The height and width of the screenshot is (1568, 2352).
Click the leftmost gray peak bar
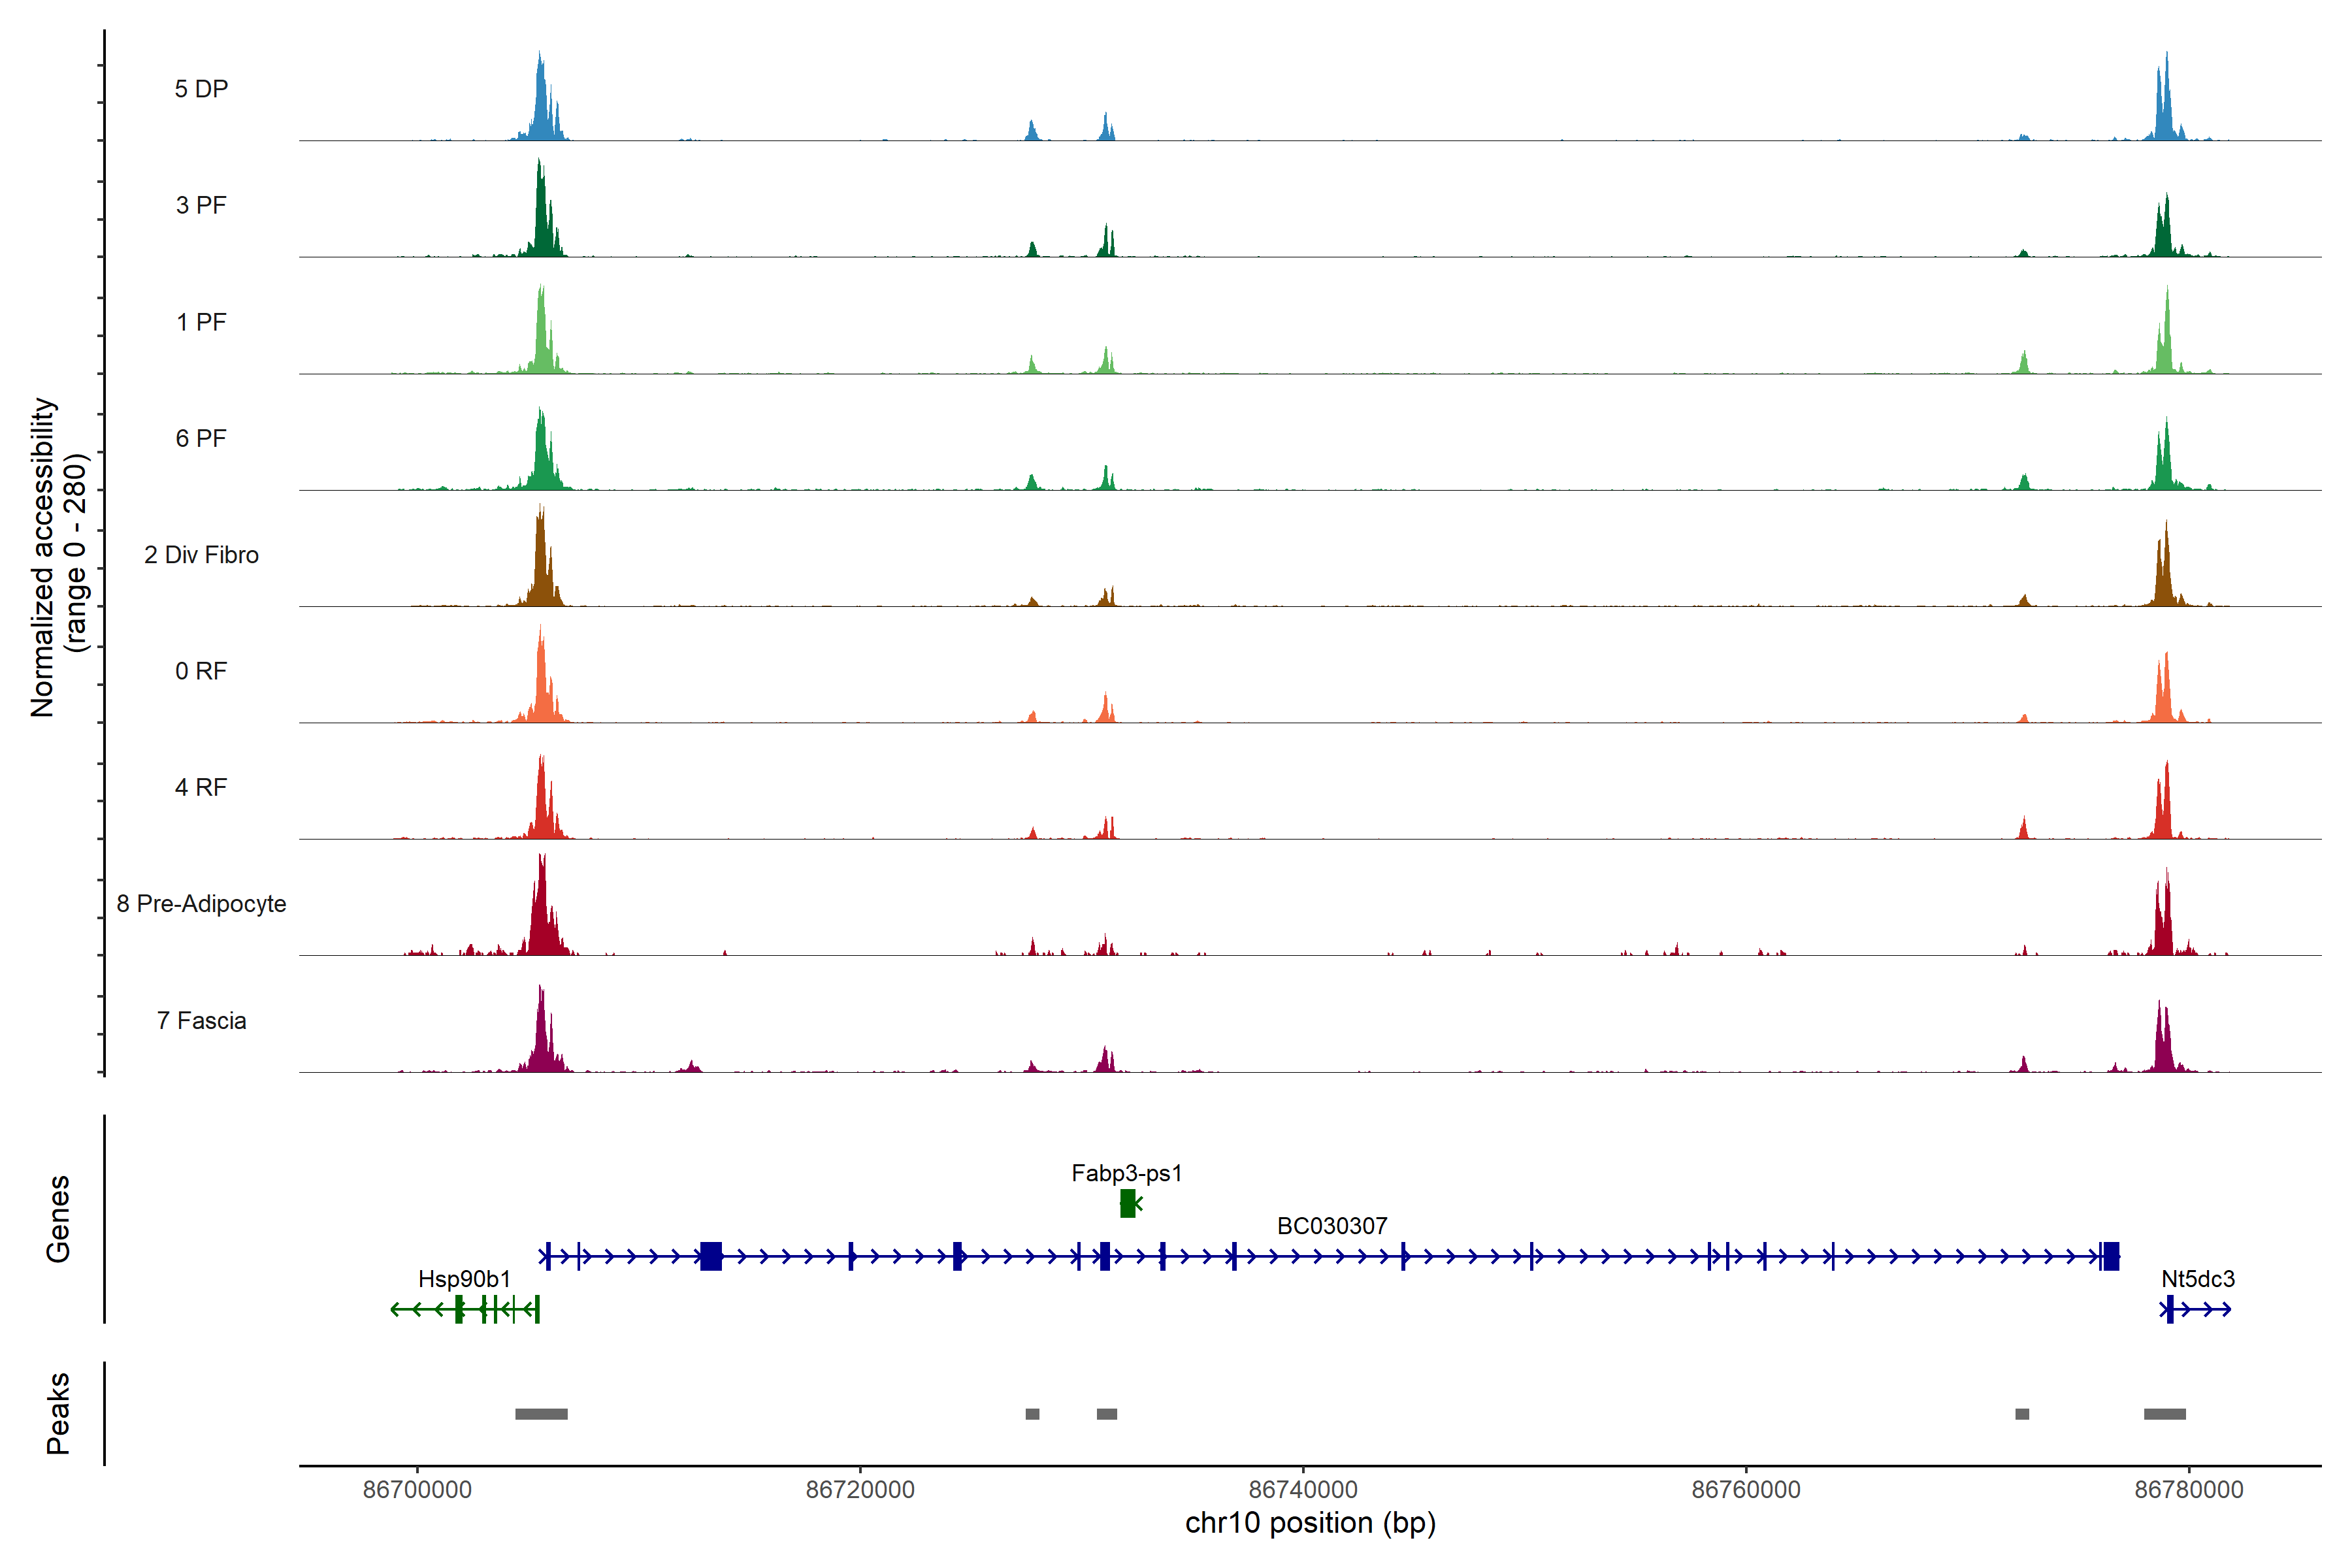[541, 1414]
